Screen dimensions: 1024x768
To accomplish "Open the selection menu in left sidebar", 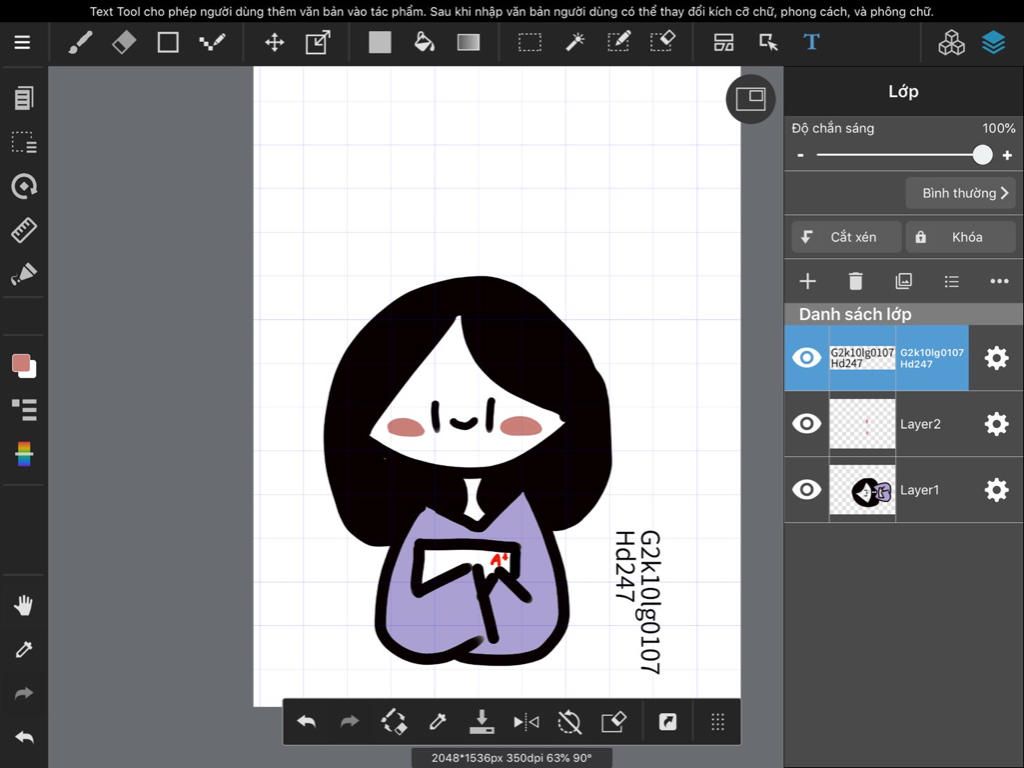I will [x=24, y=142].
